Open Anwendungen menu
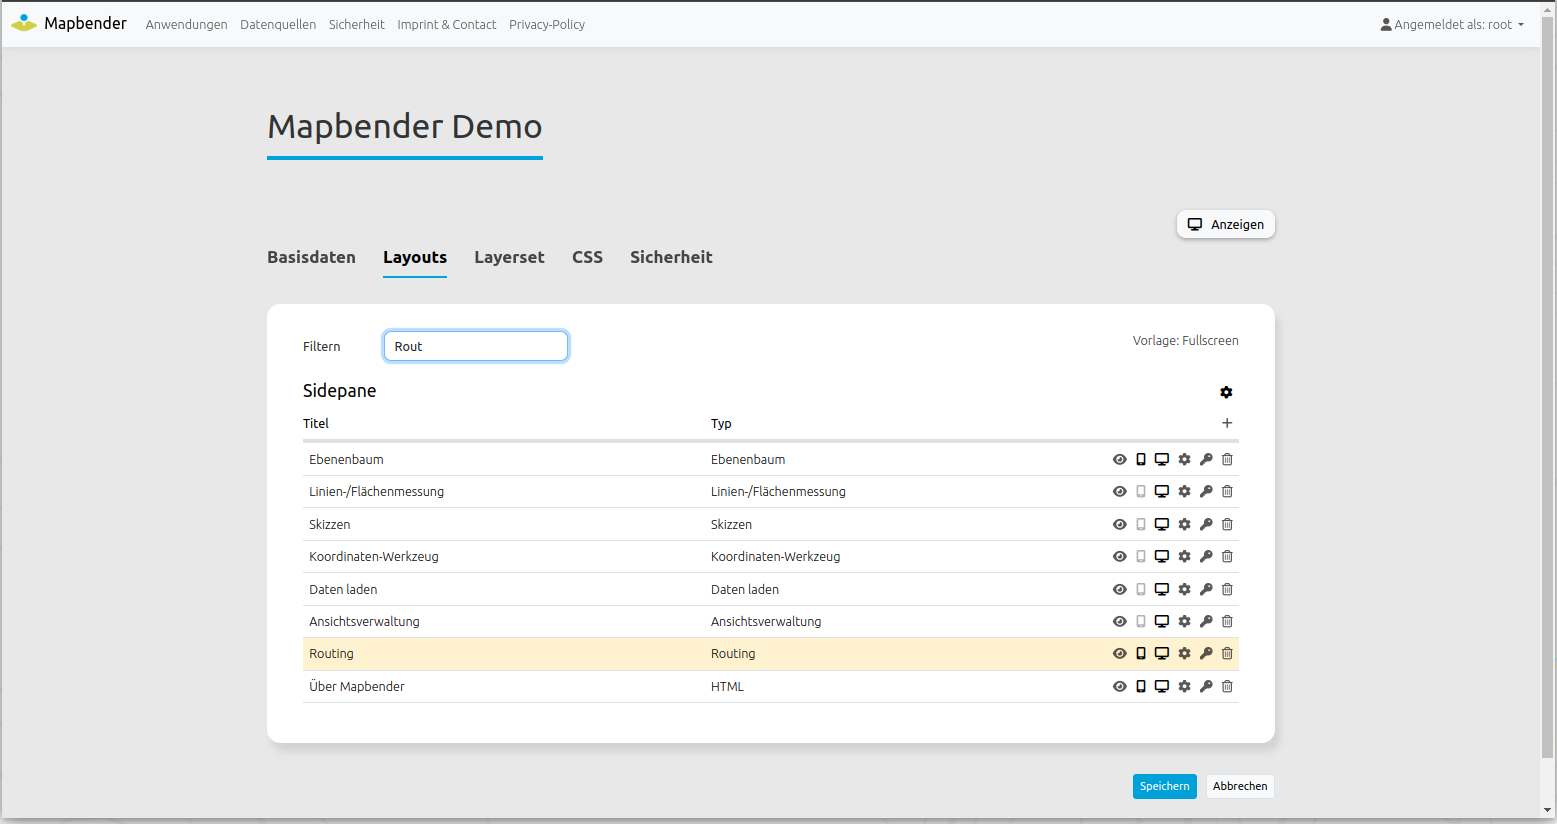 pos(186,24)
